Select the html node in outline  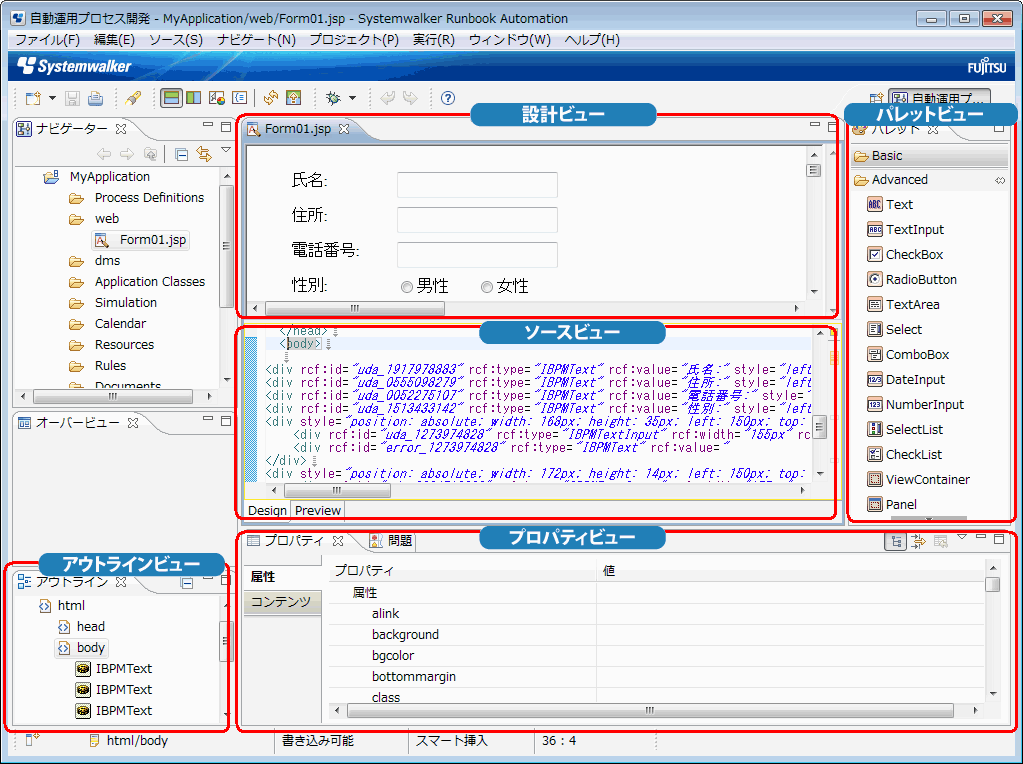62,606
